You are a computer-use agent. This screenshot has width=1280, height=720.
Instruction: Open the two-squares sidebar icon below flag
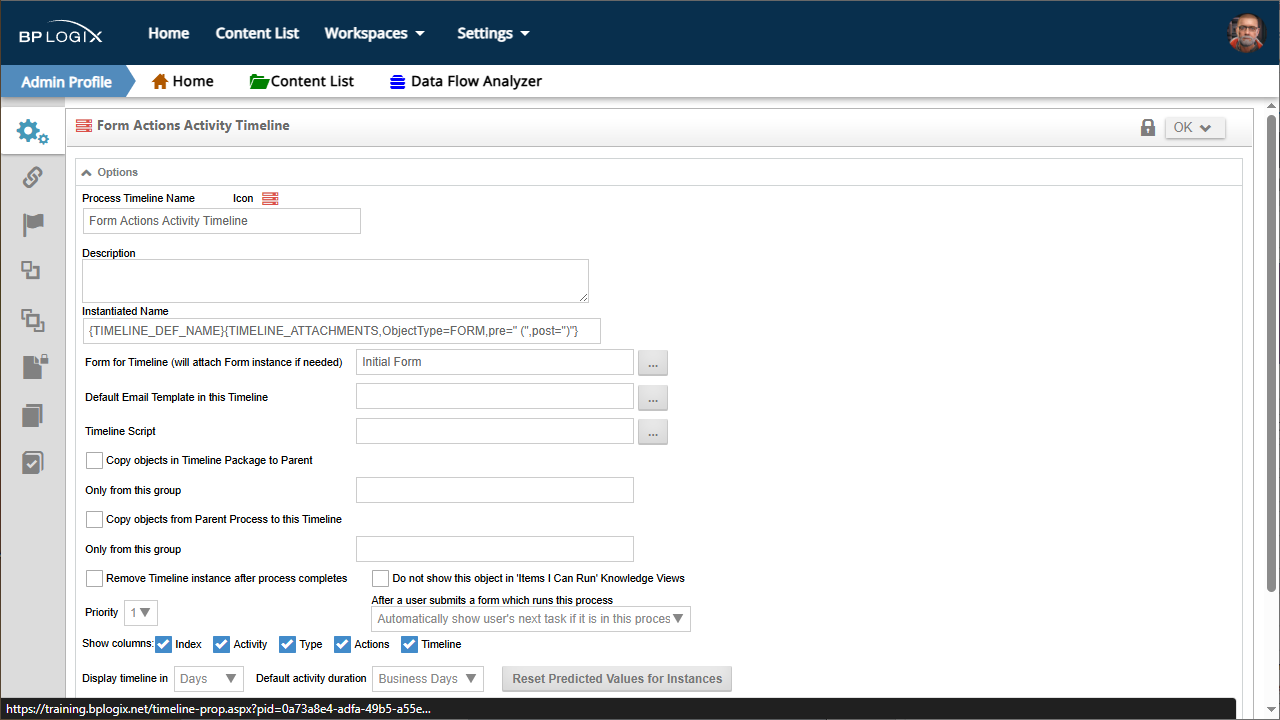point(32,270)
